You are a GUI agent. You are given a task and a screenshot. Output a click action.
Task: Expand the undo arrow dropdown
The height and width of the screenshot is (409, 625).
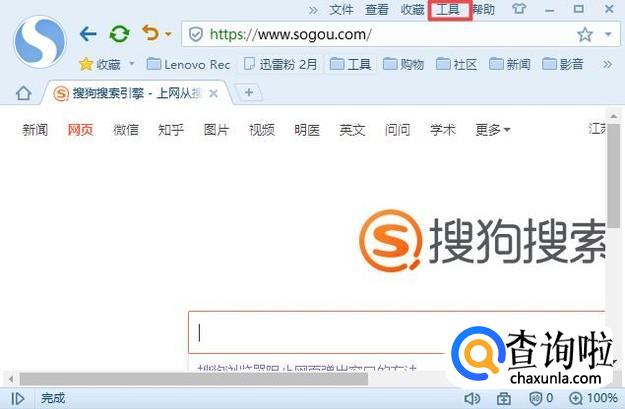(x=169, y=34)
